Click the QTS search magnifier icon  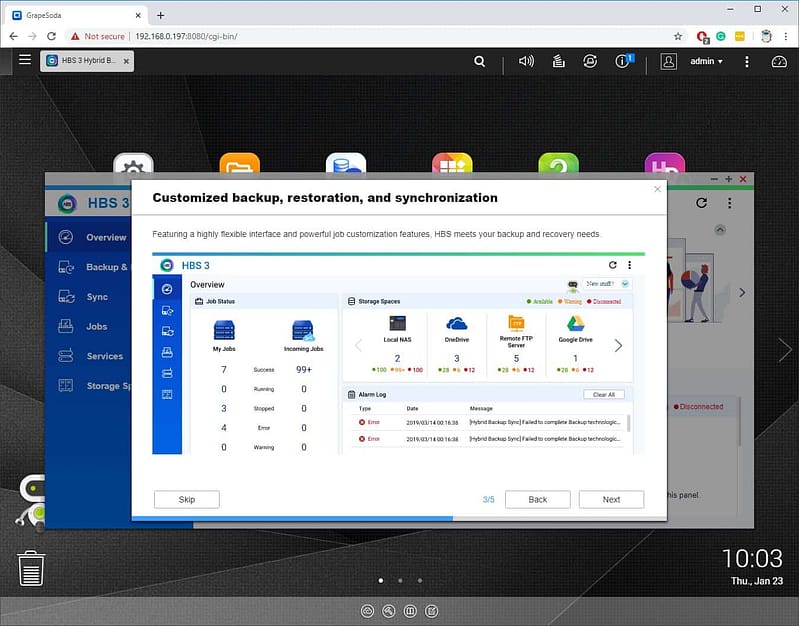click(479, 62)
